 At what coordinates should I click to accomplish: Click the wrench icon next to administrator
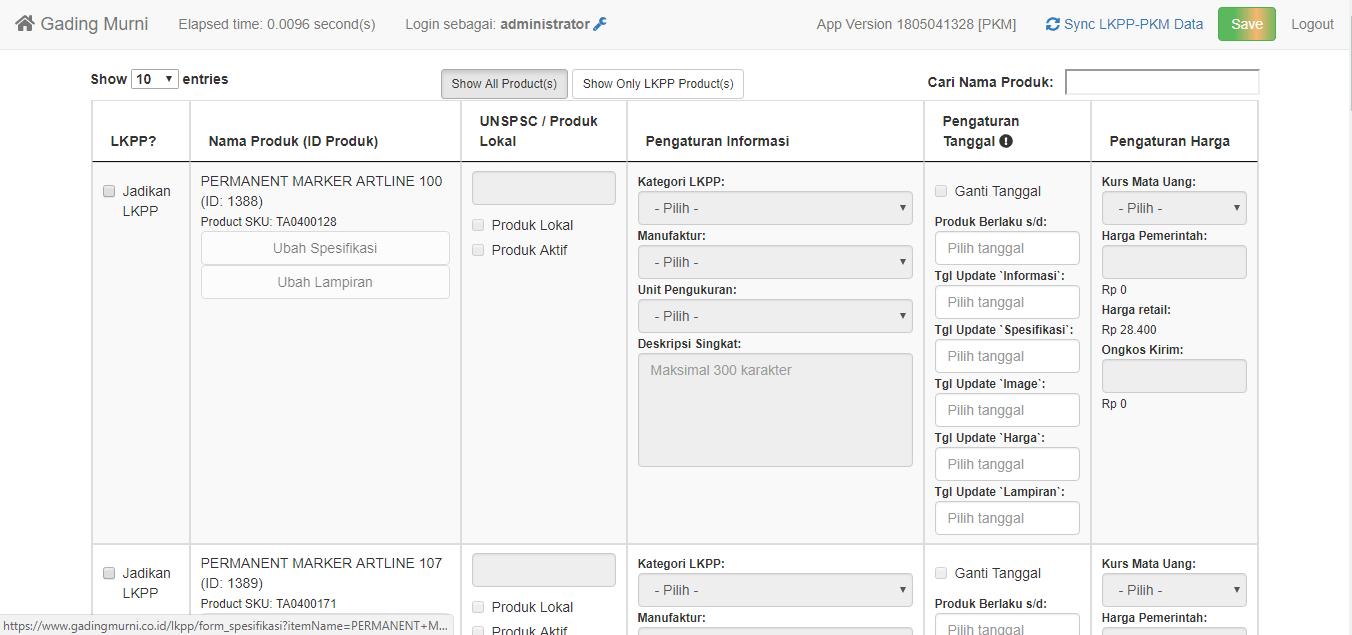tap(600, 24)
